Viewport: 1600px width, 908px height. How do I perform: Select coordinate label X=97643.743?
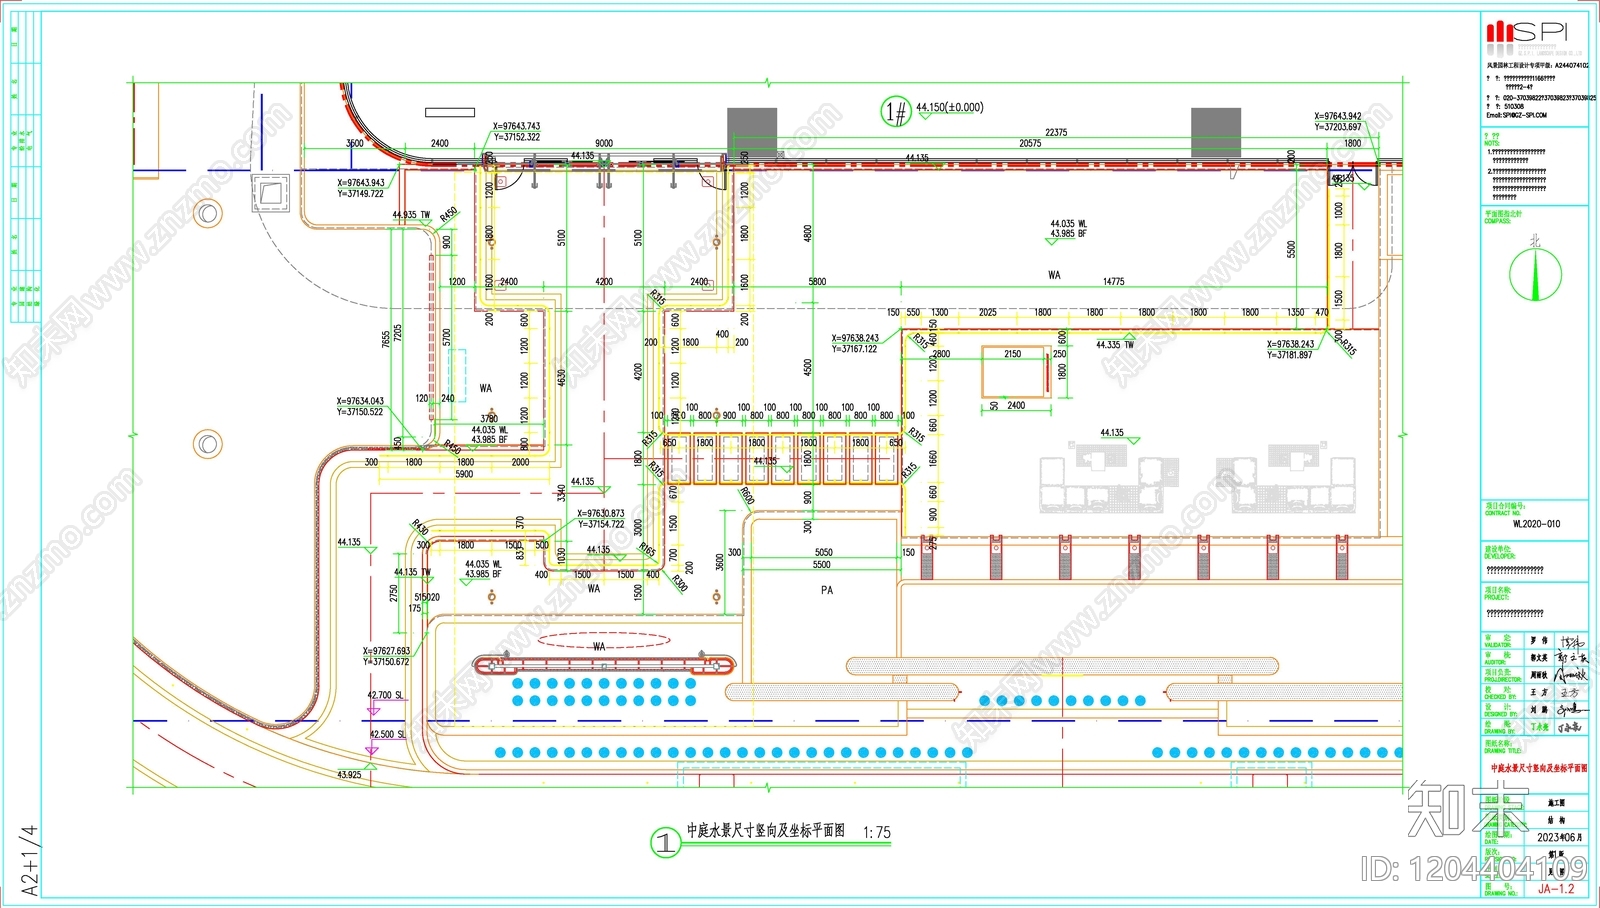(x=516, y=127)
